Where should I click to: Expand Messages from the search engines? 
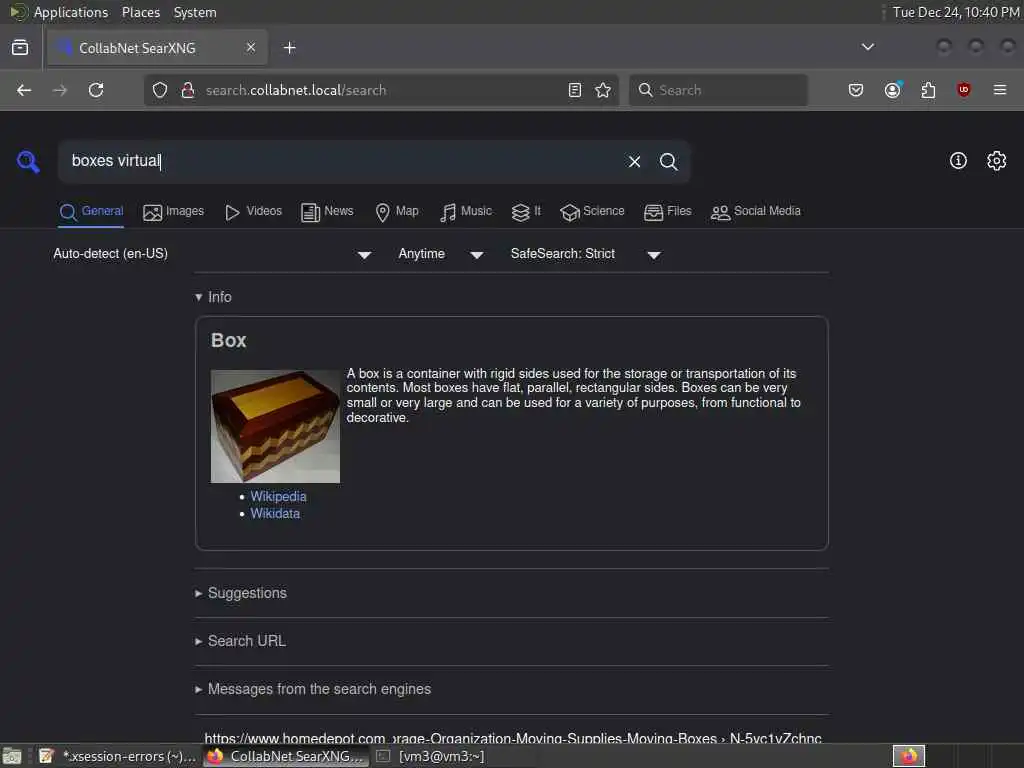313,689
